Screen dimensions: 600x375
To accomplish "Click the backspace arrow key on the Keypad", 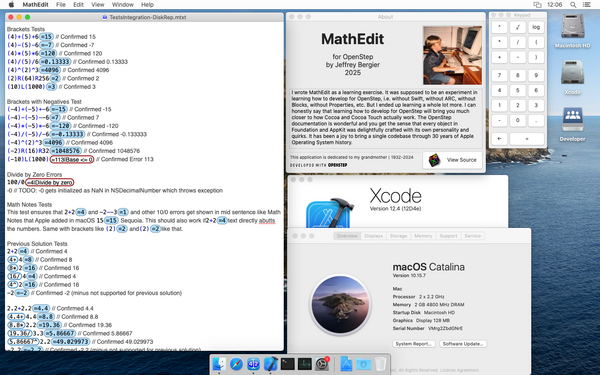I will point(499,139).
